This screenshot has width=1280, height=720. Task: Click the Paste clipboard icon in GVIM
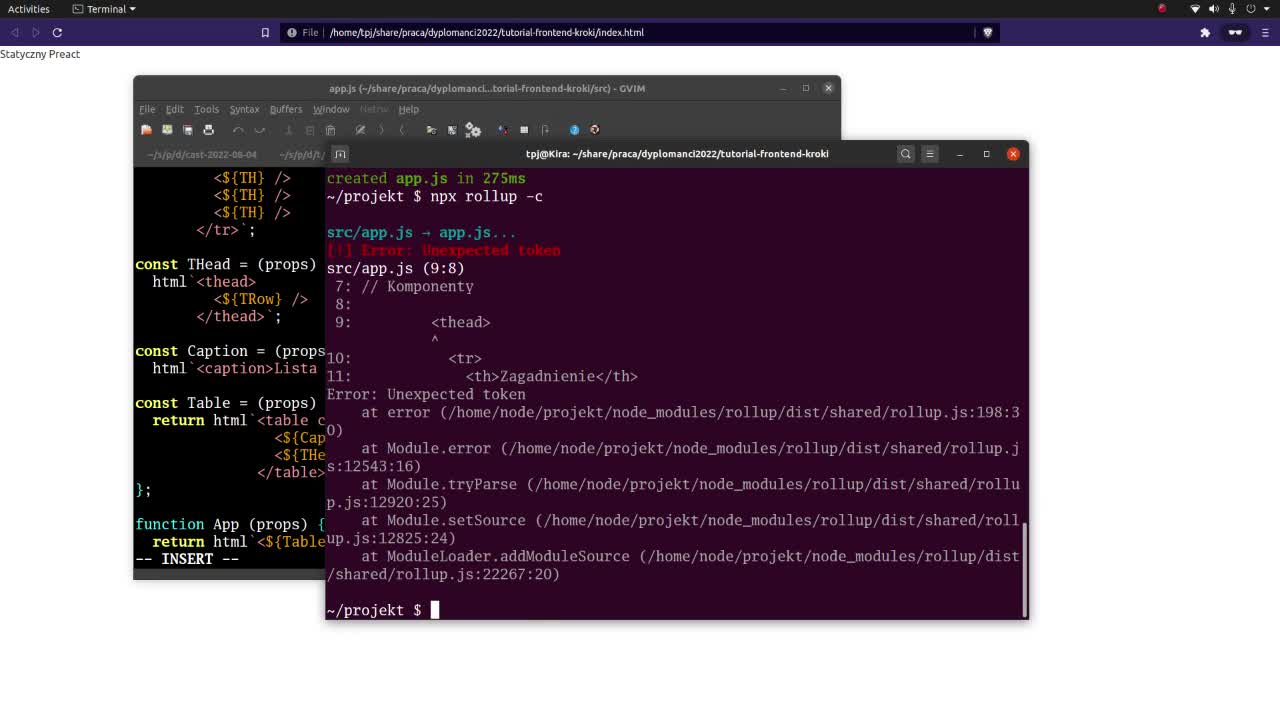click(x=330, y=130)
